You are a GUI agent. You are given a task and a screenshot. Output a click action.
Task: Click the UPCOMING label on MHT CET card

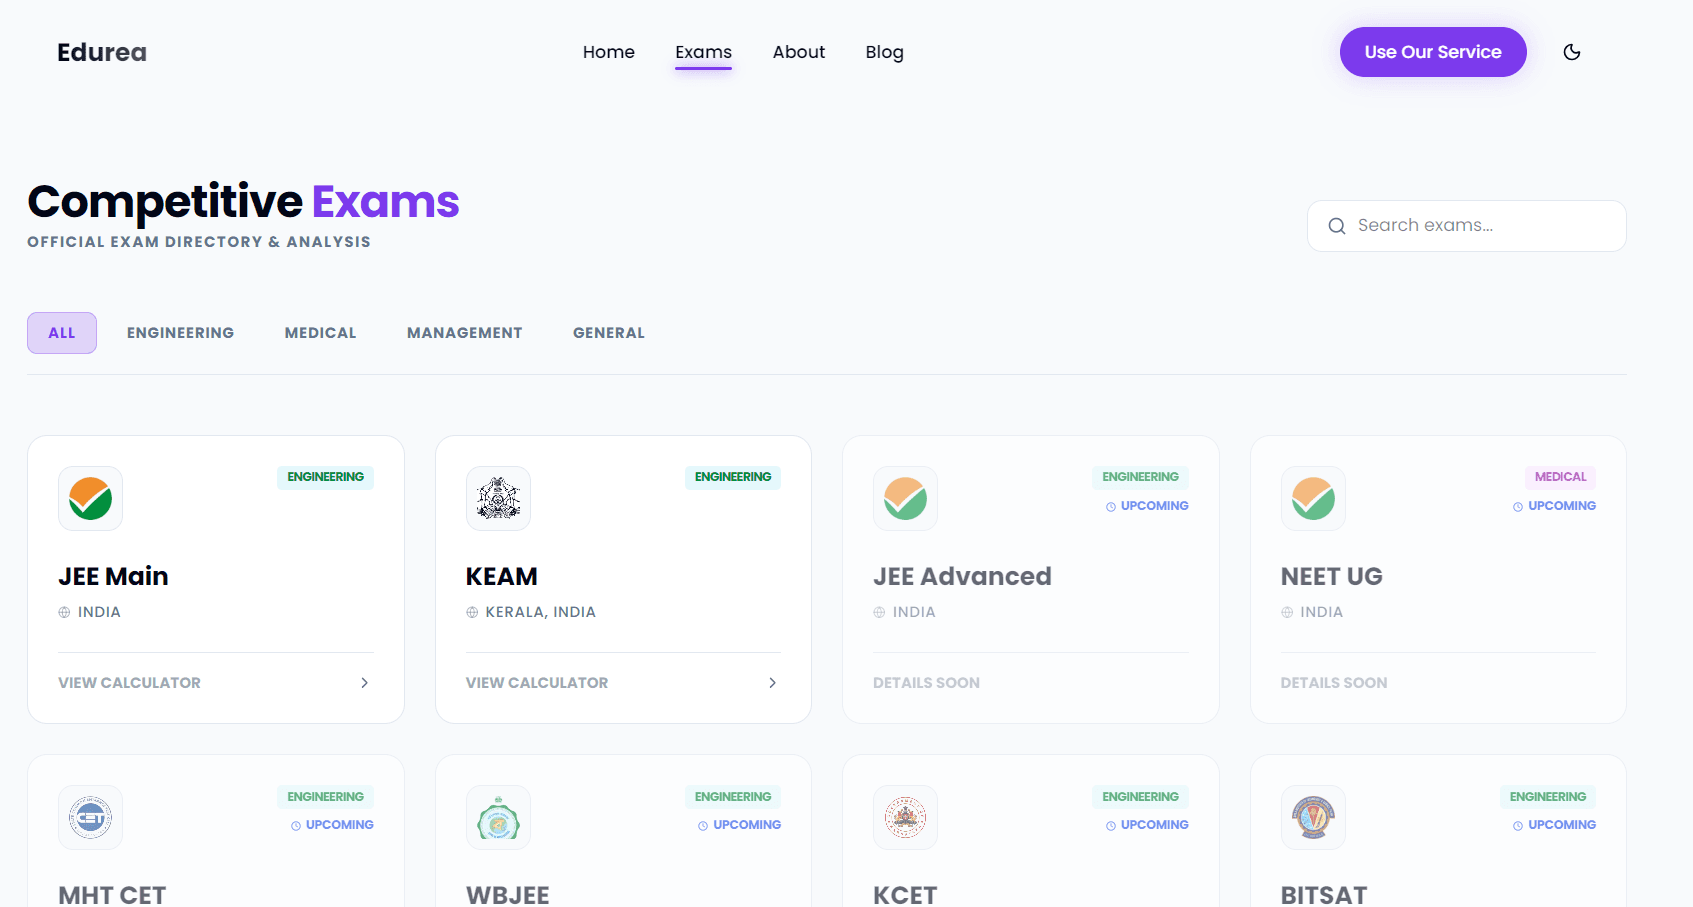[340, 825]
